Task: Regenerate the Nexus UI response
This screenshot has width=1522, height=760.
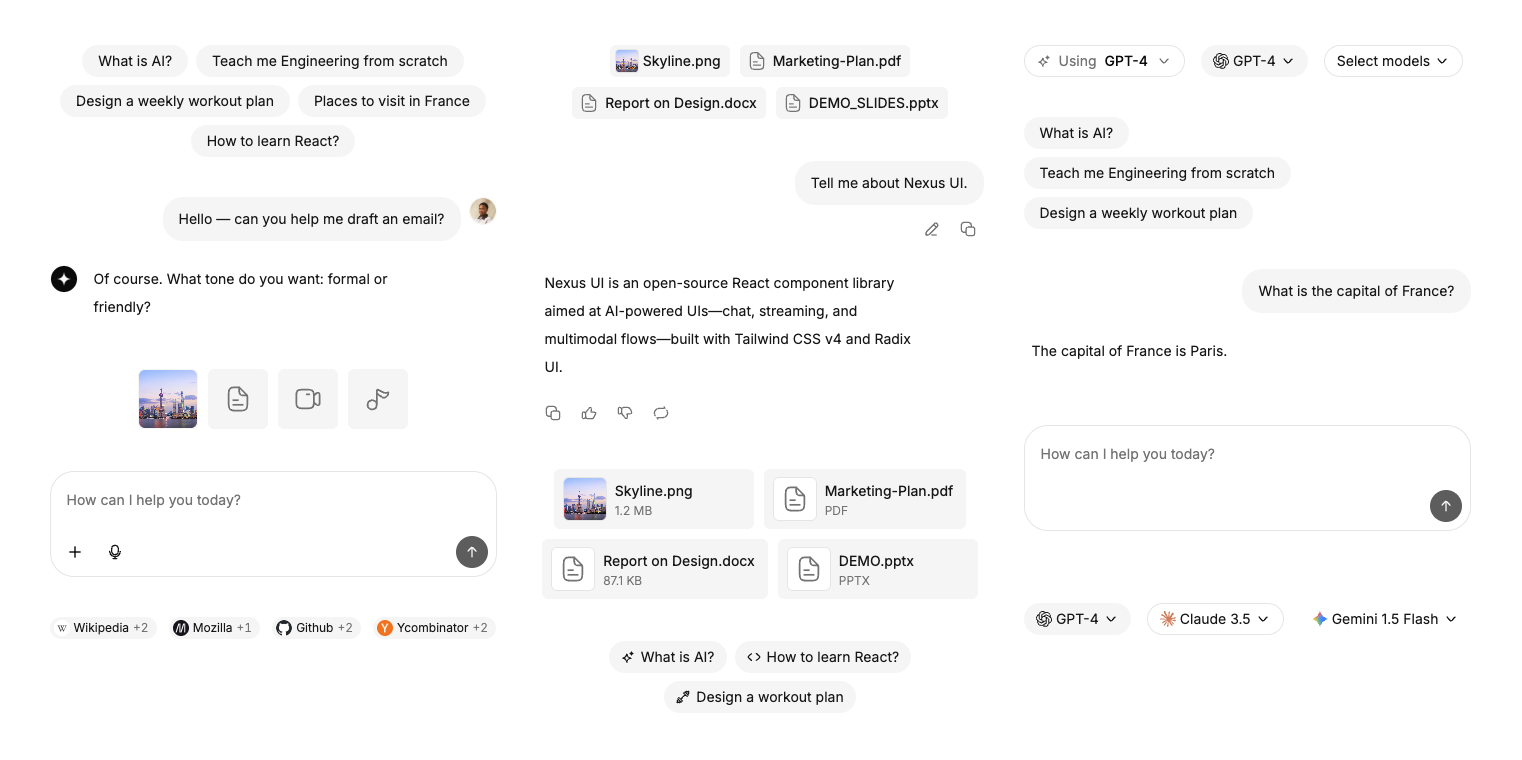Action: click(x=661, y=413)
